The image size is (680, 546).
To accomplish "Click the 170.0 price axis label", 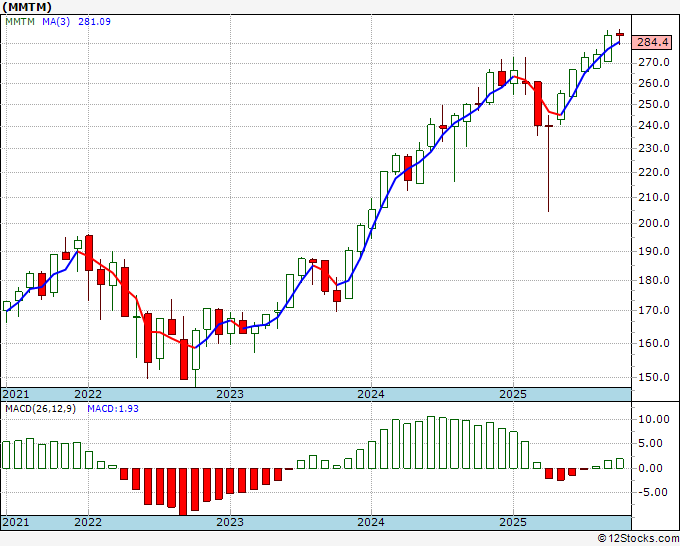I will coord(654,311).
